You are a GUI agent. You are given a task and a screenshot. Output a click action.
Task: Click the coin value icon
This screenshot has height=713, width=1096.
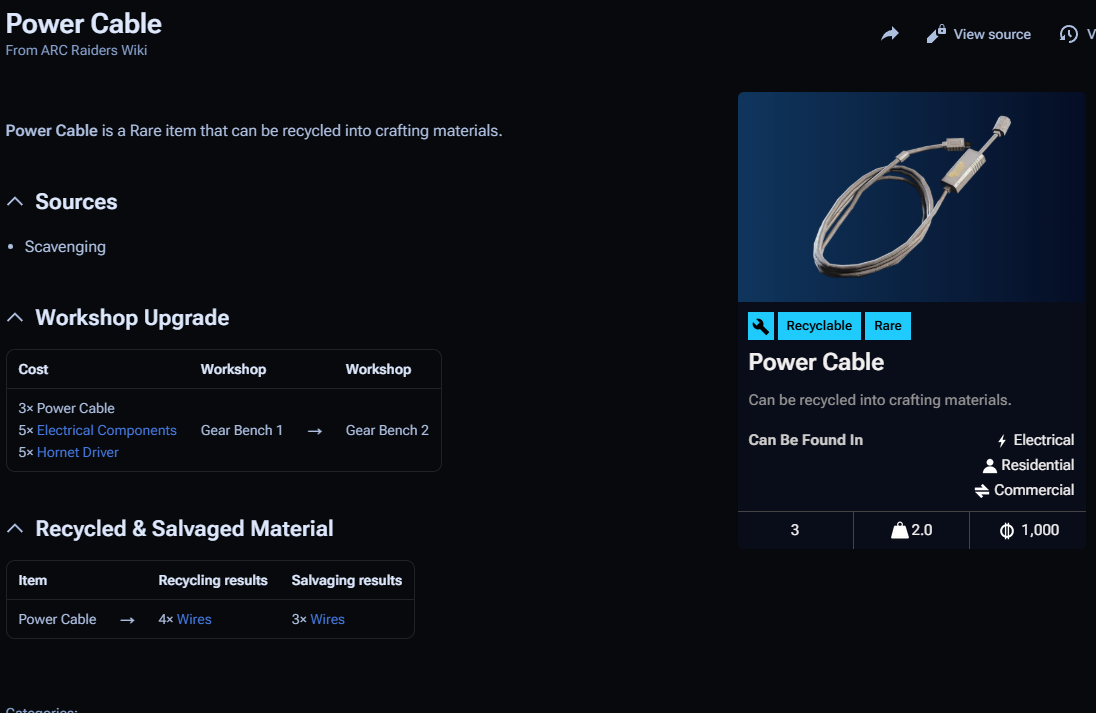(x=1007, y=530)
